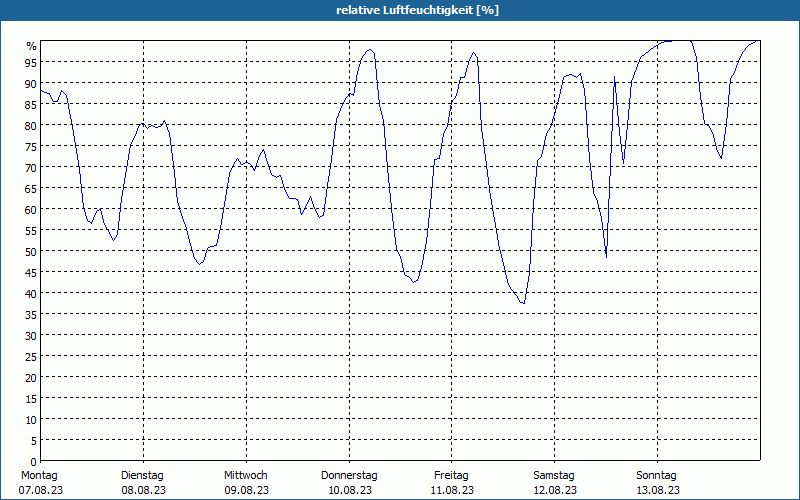
Task: Select the '0' y-axis origin label
Action: [x=34, y=462]
